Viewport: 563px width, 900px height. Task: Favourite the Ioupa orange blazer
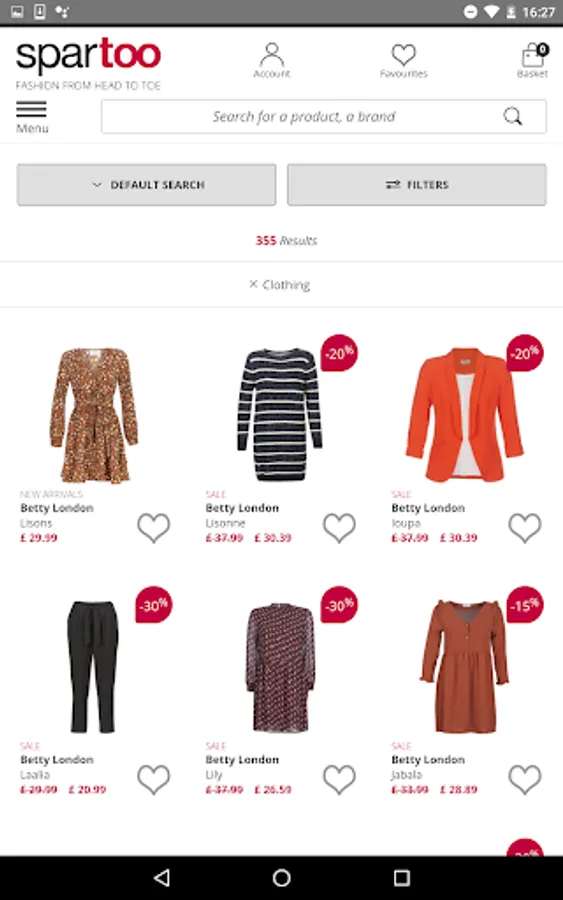[x=525, y=527]
